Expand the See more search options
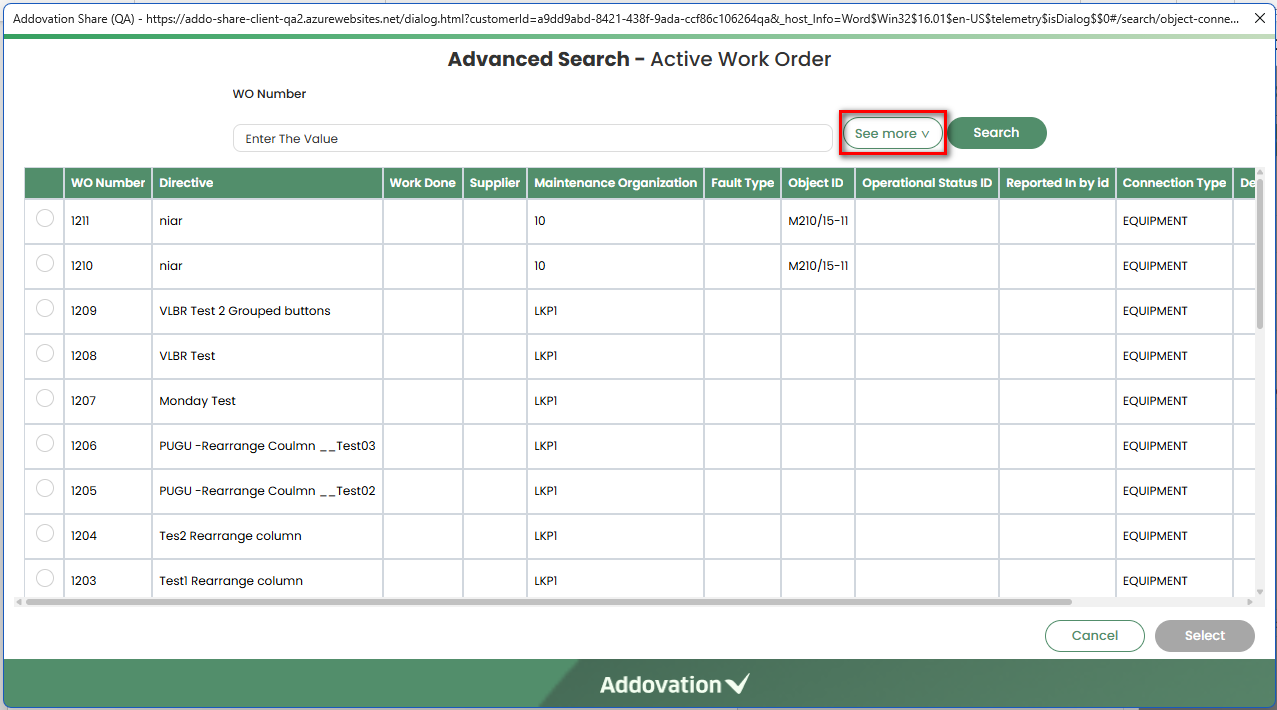 (892, 133)
